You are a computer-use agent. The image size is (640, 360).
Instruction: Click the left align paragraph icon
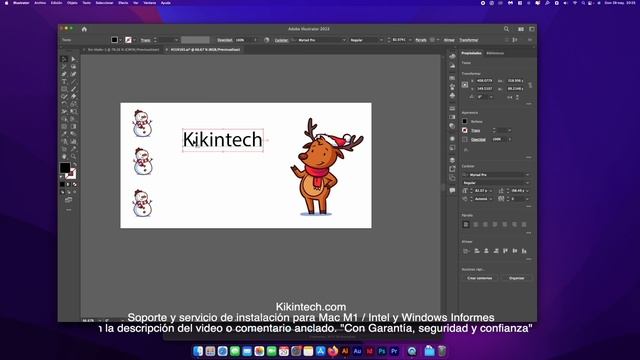tap(466, 224)
